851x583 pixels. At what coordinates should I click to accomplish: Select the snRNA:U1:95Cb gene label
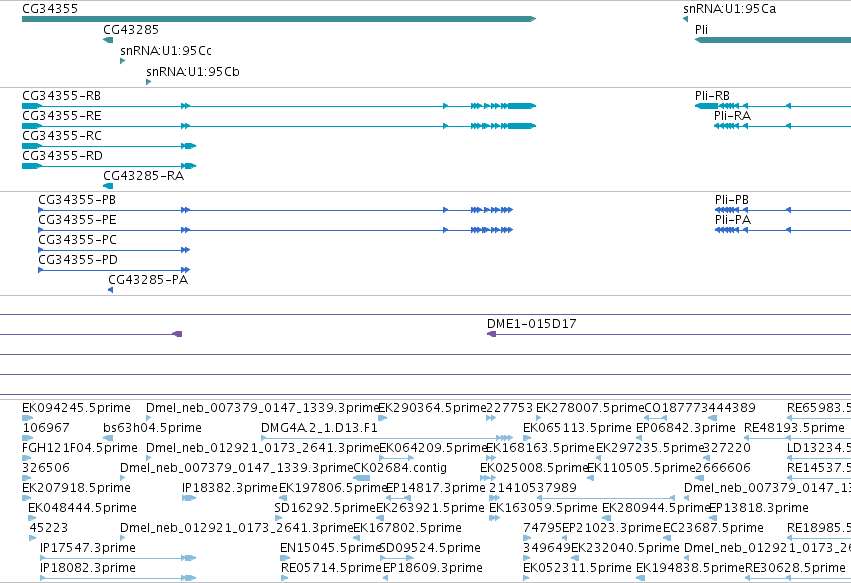[193, 72]
